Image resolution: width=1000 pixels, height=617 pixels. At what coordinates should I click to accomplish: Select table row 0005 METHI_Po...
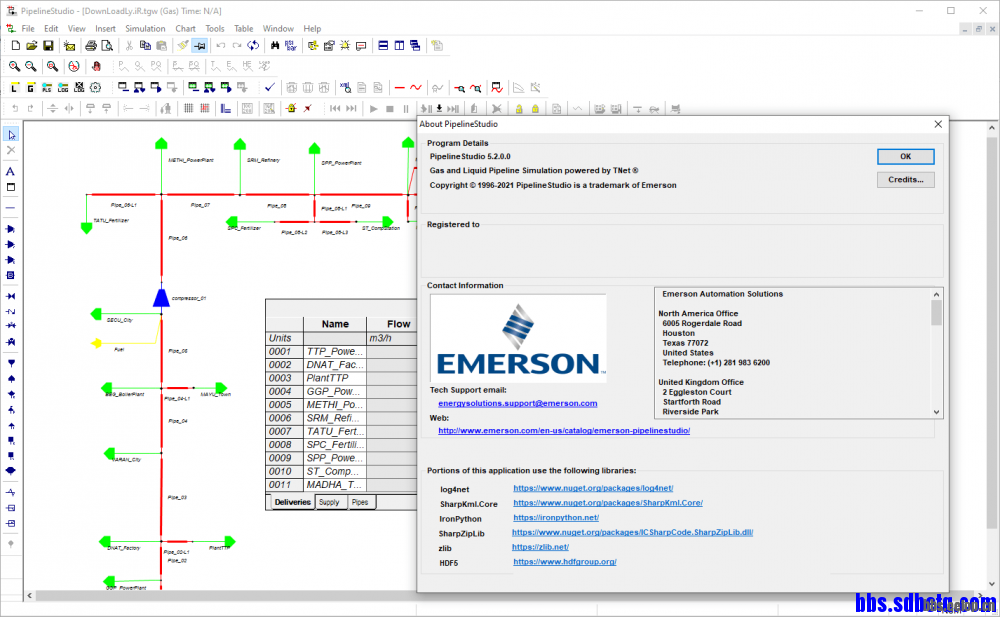pos(341,405)
